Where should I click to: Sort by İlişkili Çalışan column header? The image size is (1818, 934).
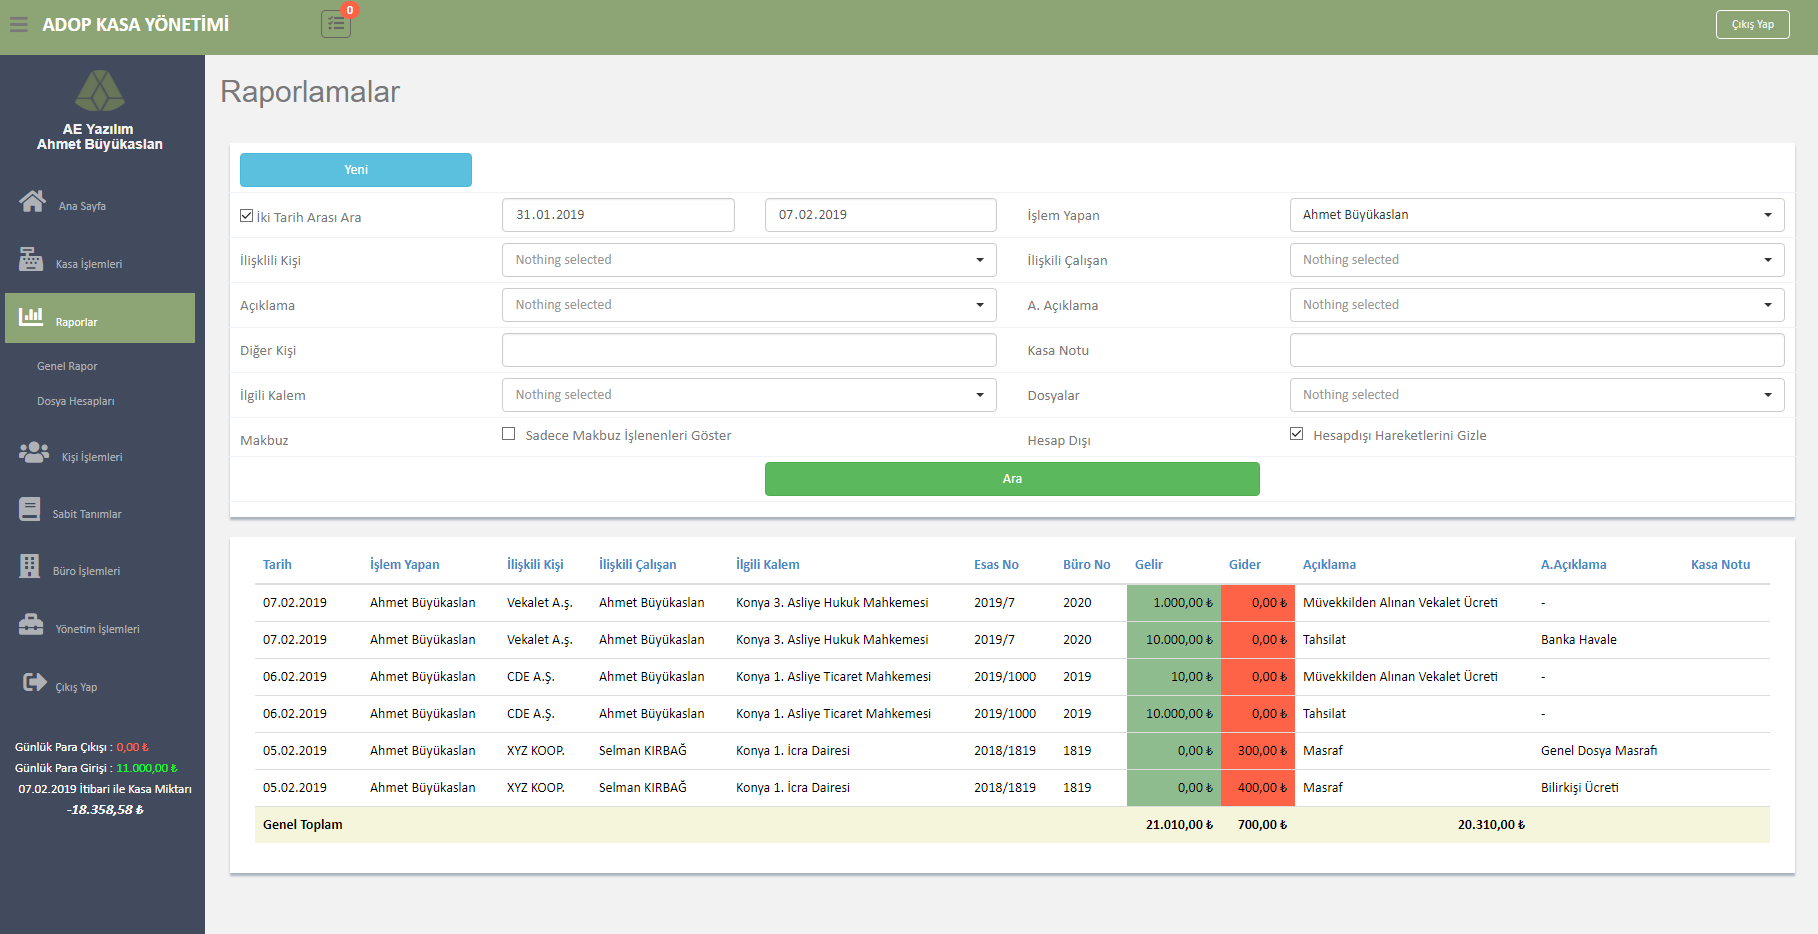point(638,565)
